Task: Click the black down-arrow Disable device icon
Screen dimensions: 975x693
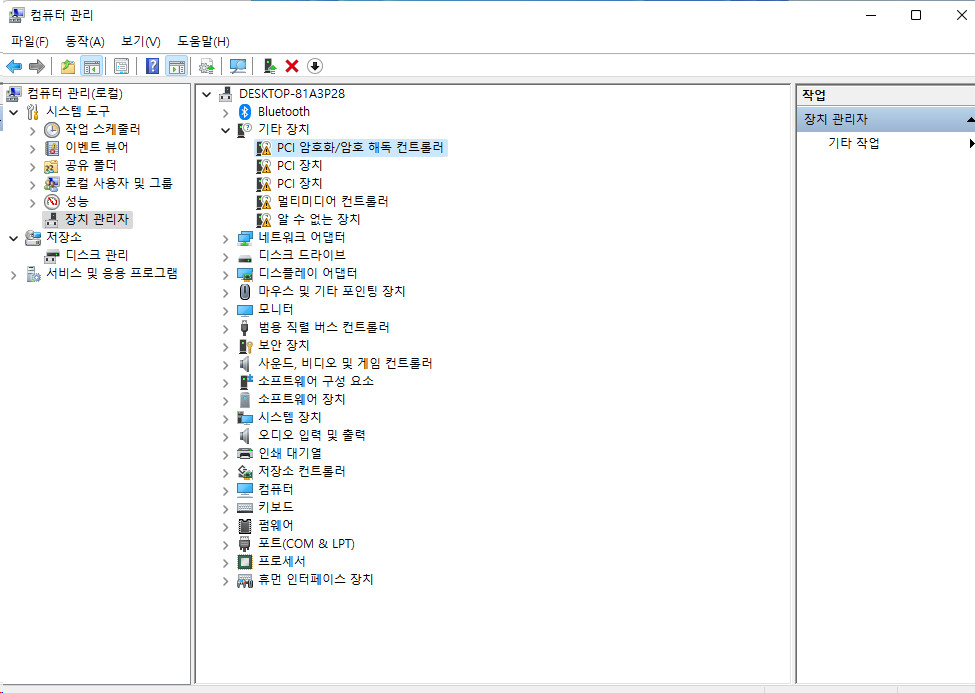Action: (315, 66)
